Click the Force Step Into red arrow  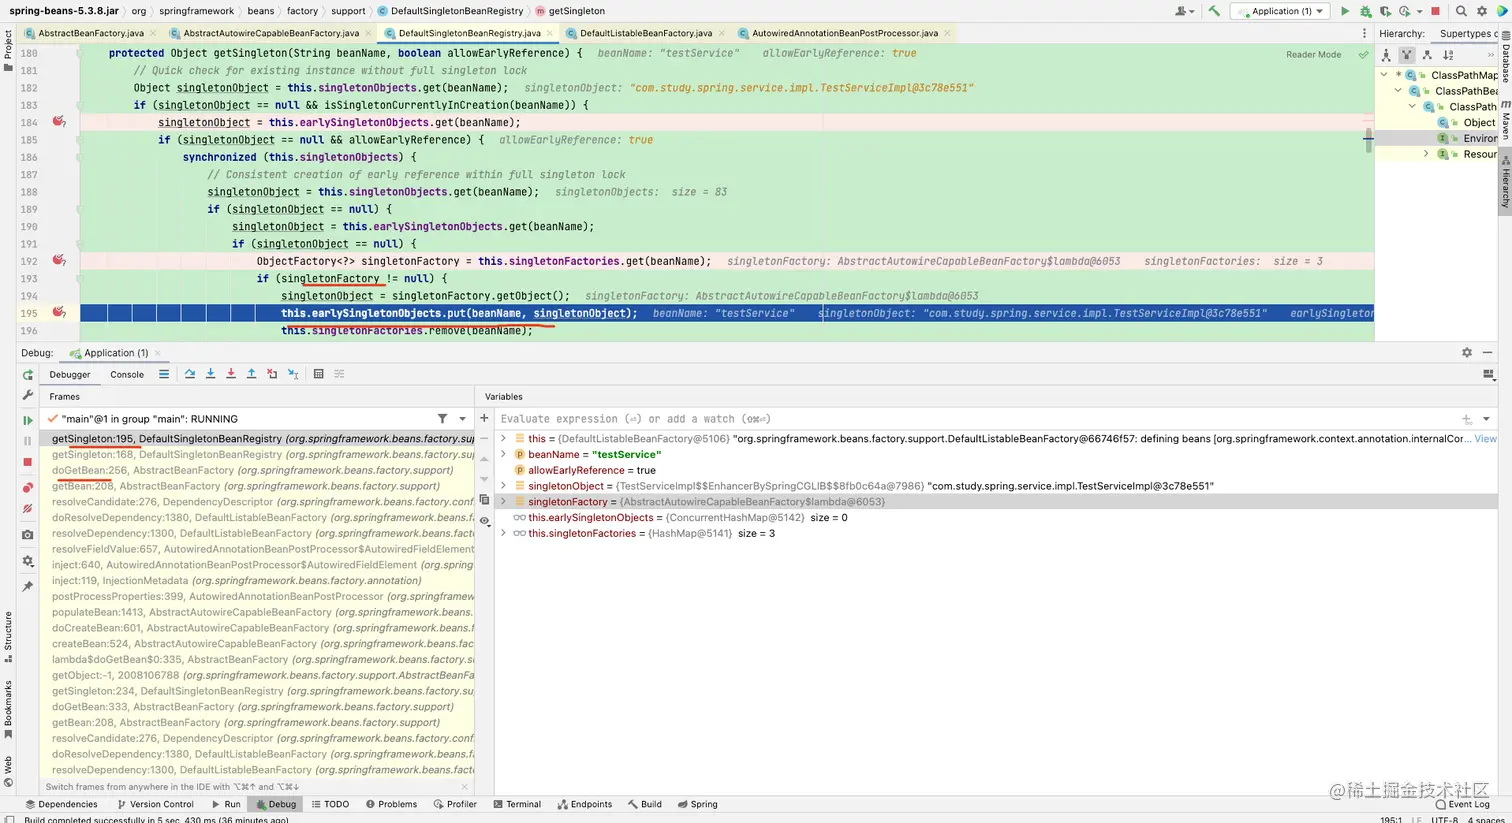coord(231,374)
